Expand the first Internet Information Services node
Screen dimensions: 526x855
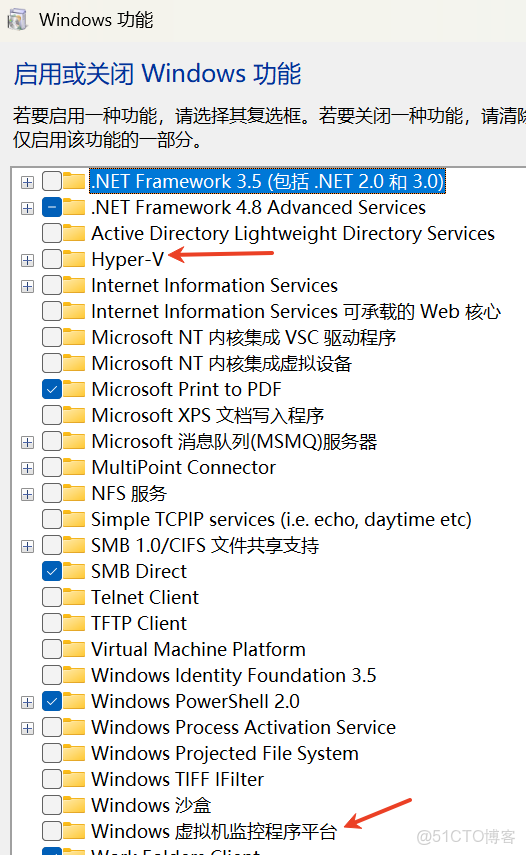click(27, 286)
